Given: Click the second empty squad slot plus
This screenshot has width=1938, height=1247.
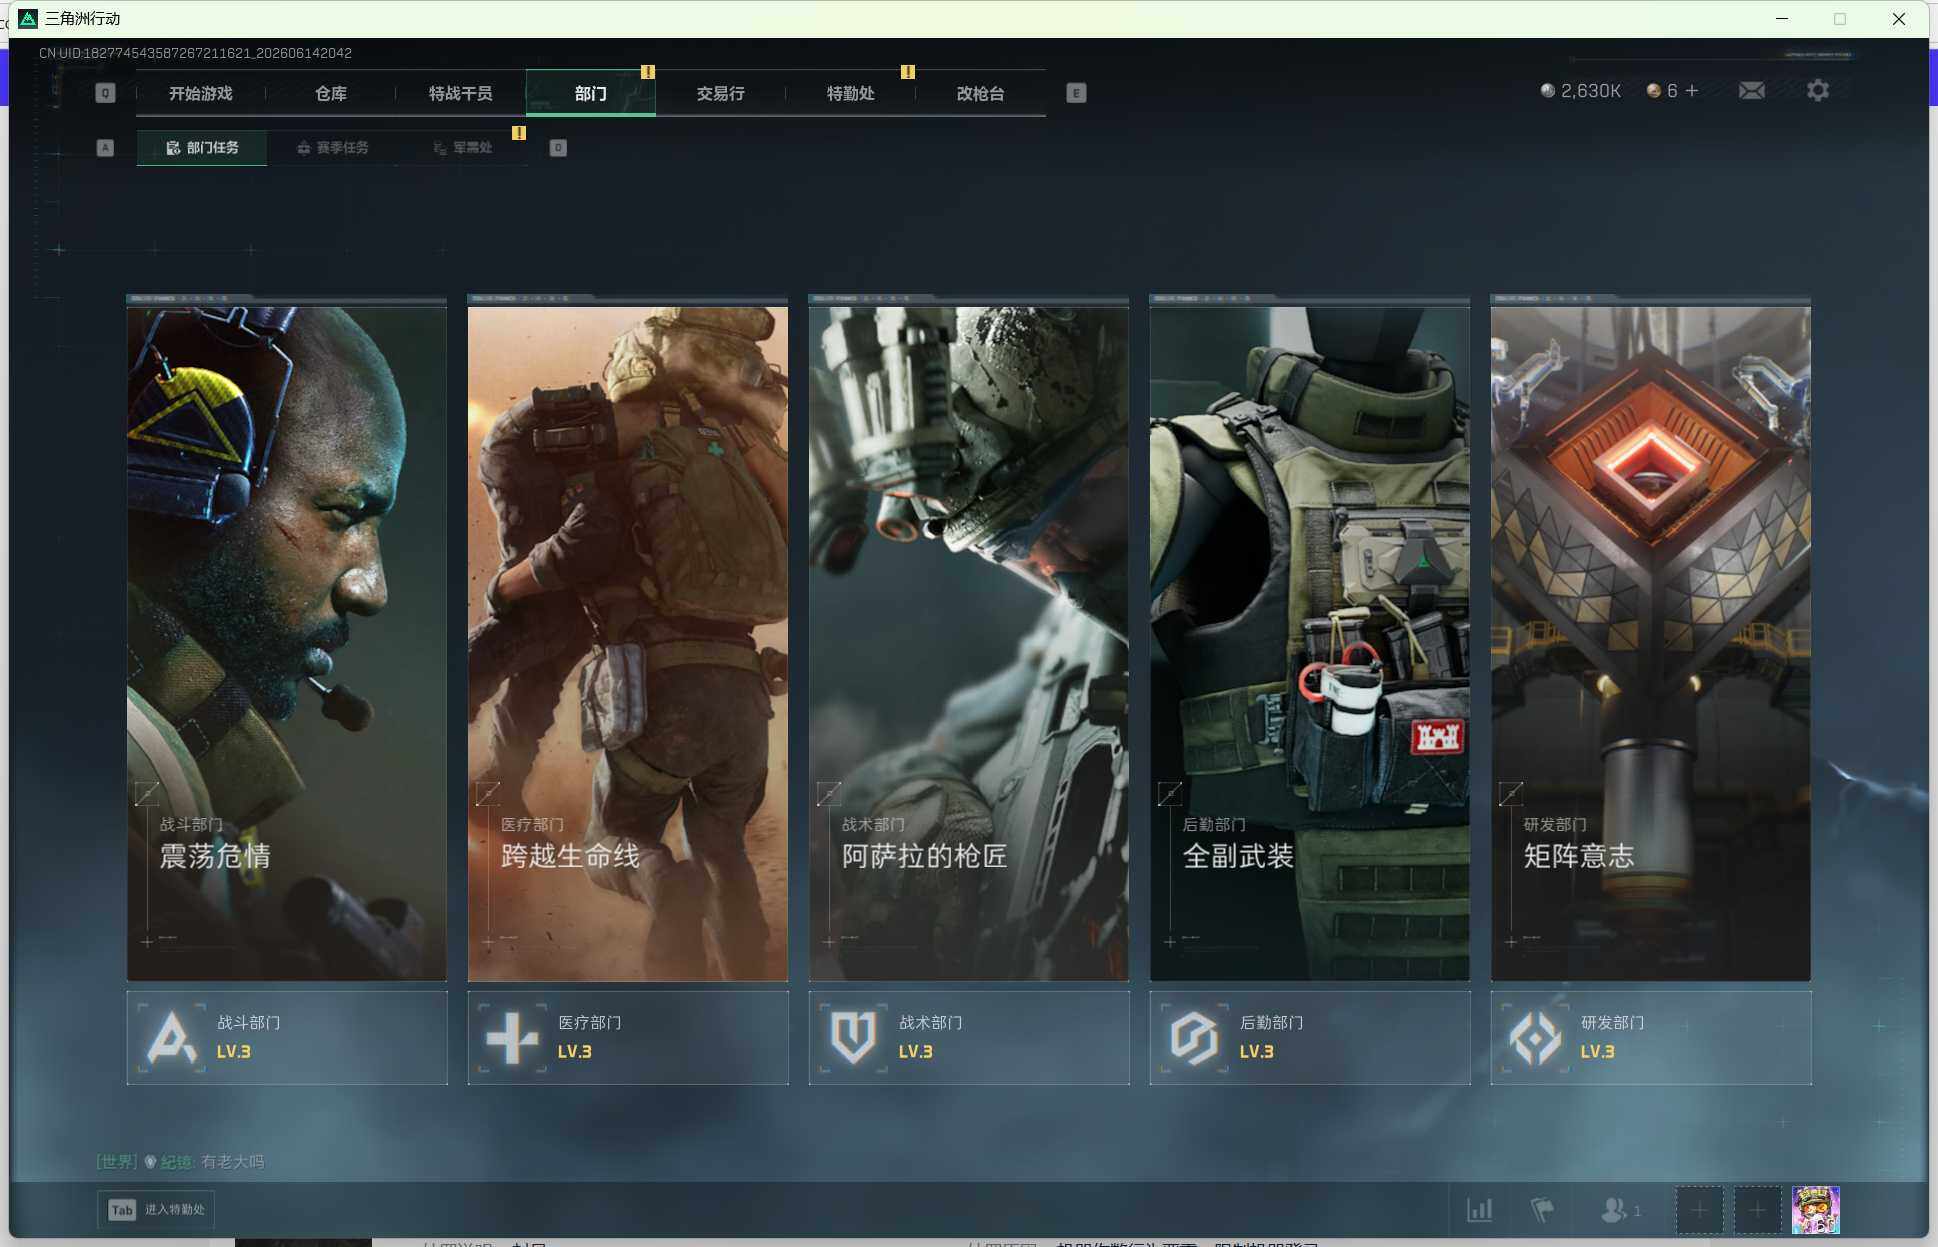Looking at the screenshot, I should tap(1757, 1210).
